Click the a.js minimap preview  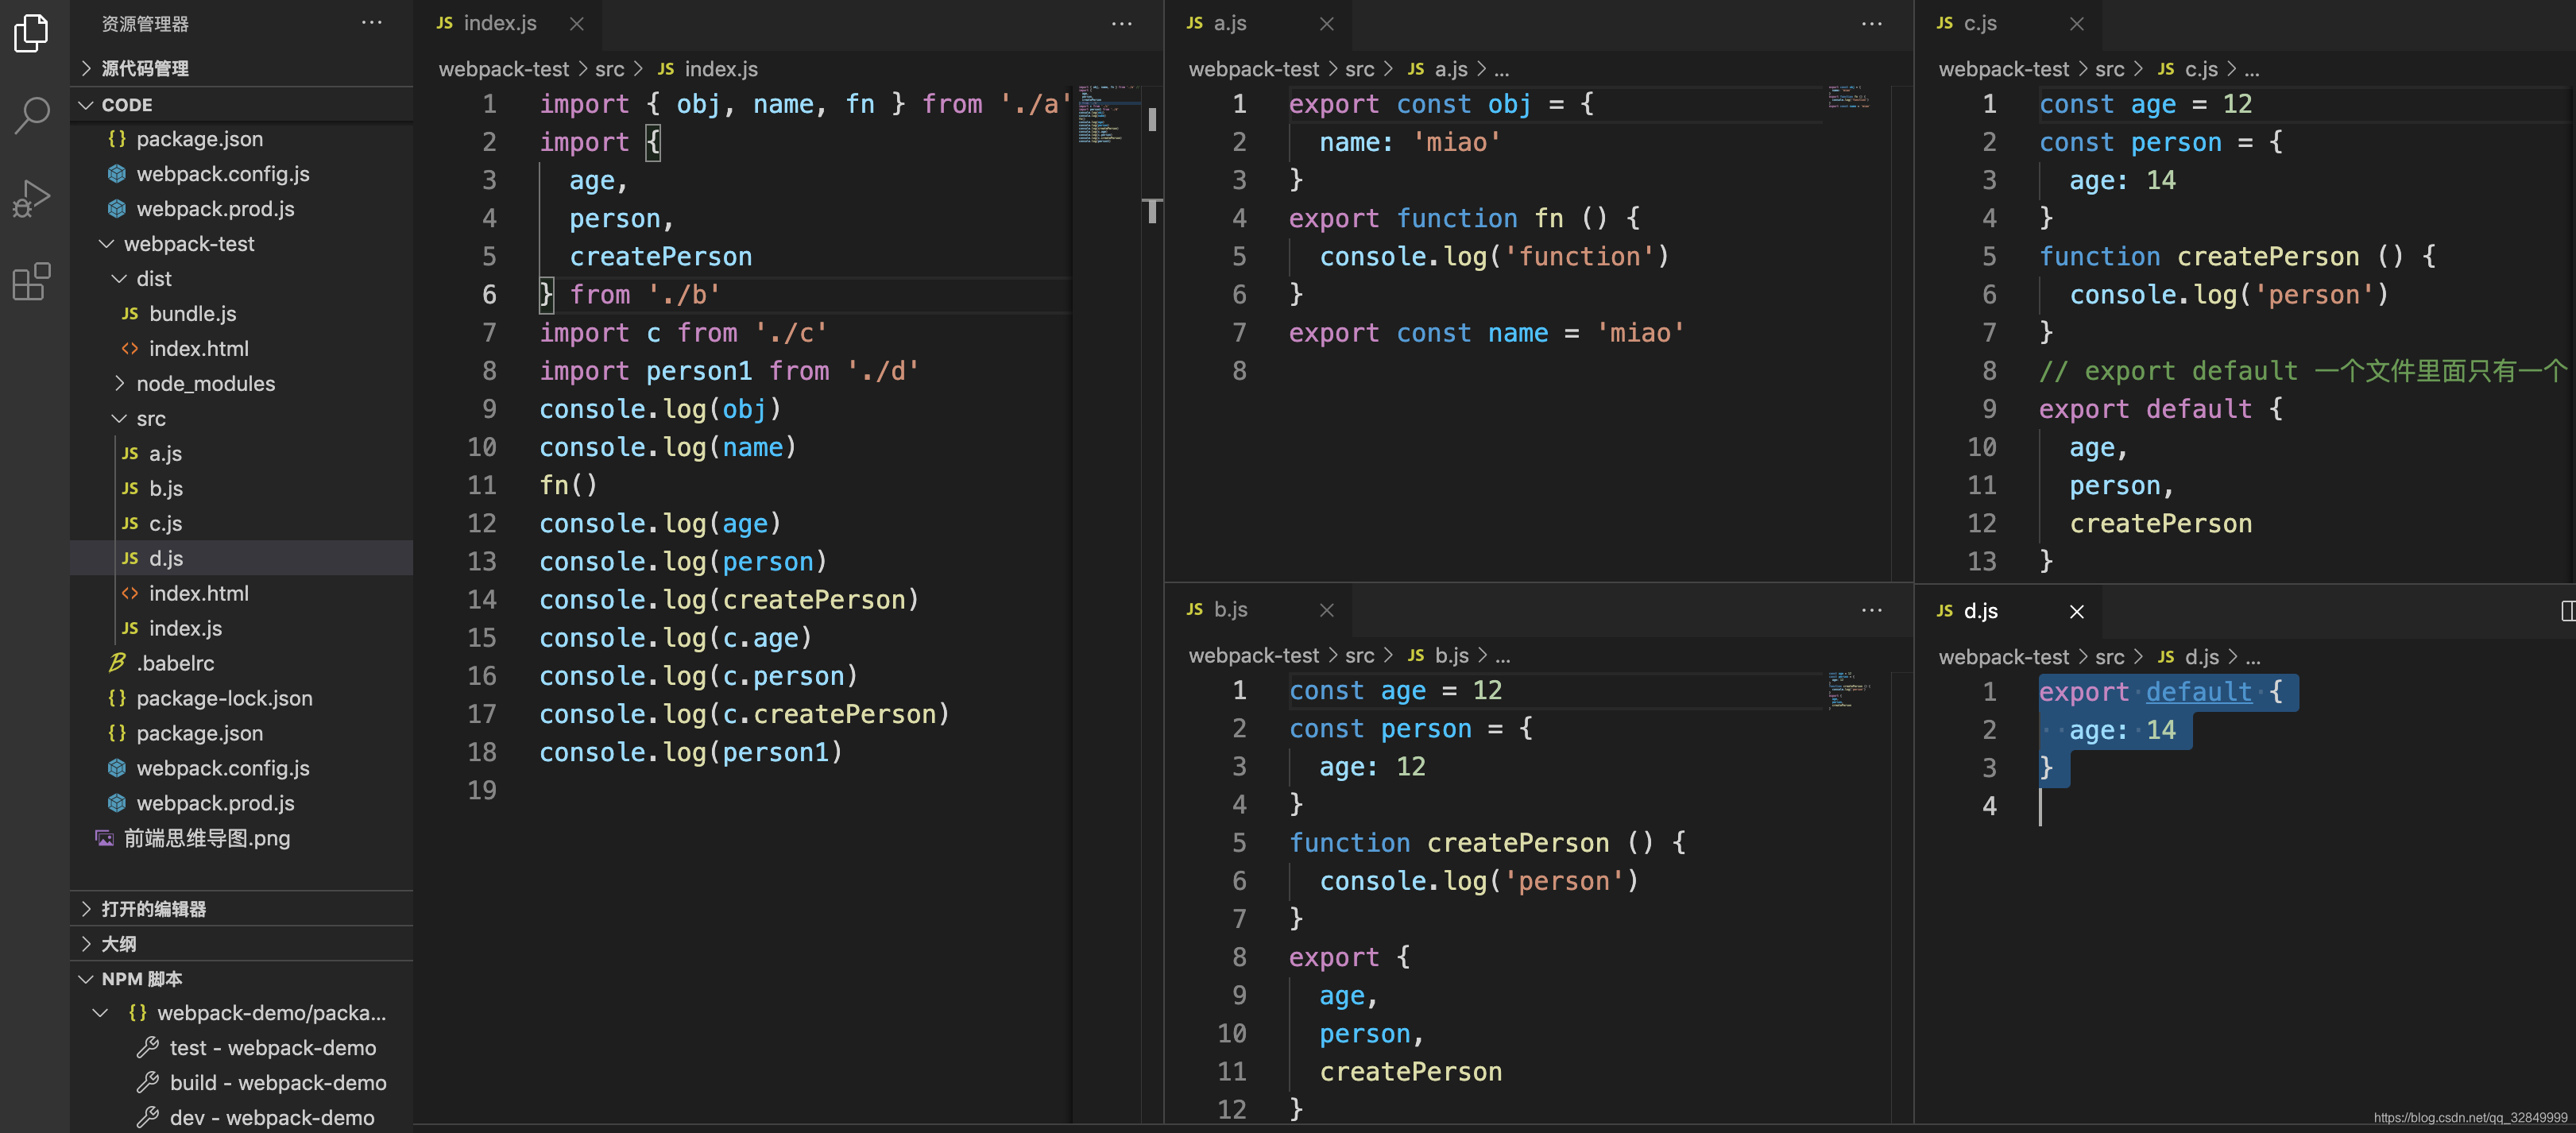point(1848,97)
